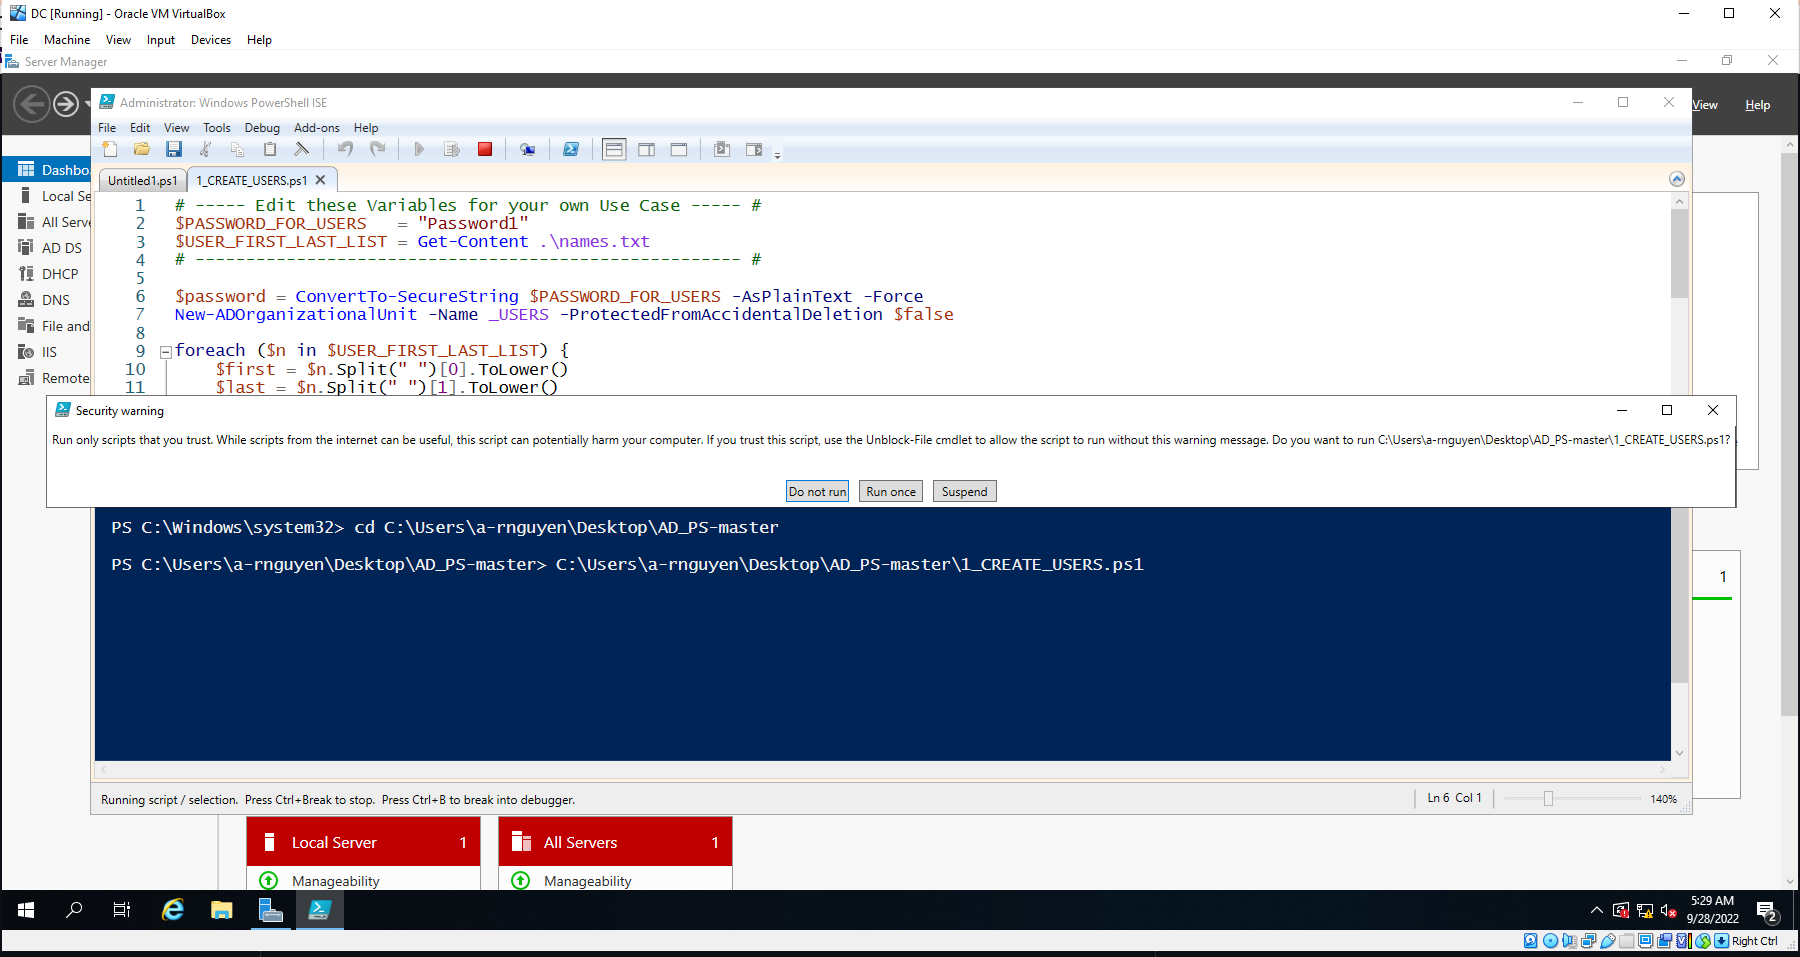Open Task View from the taskbar

[x=122, y=910]
